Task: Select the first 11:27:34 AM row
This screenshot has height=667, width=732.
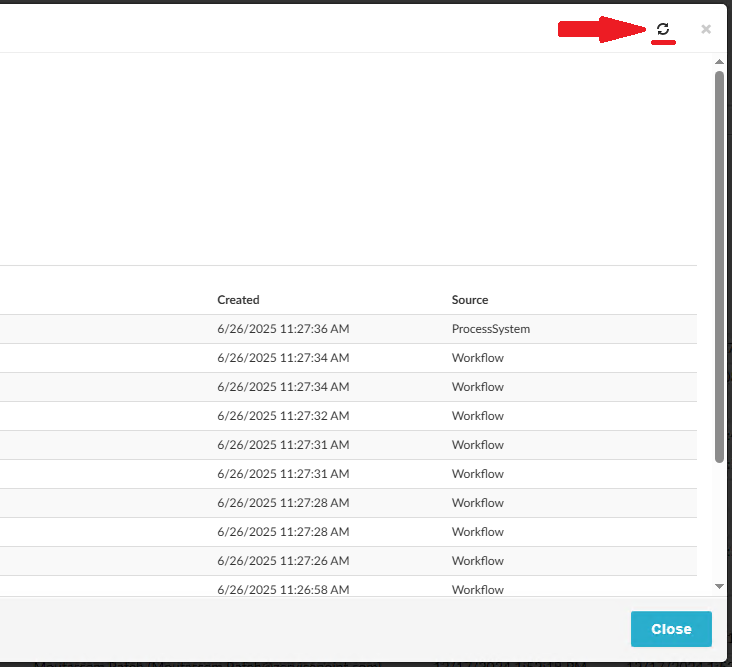Action: pyautogui.click(x=283, y=358)
